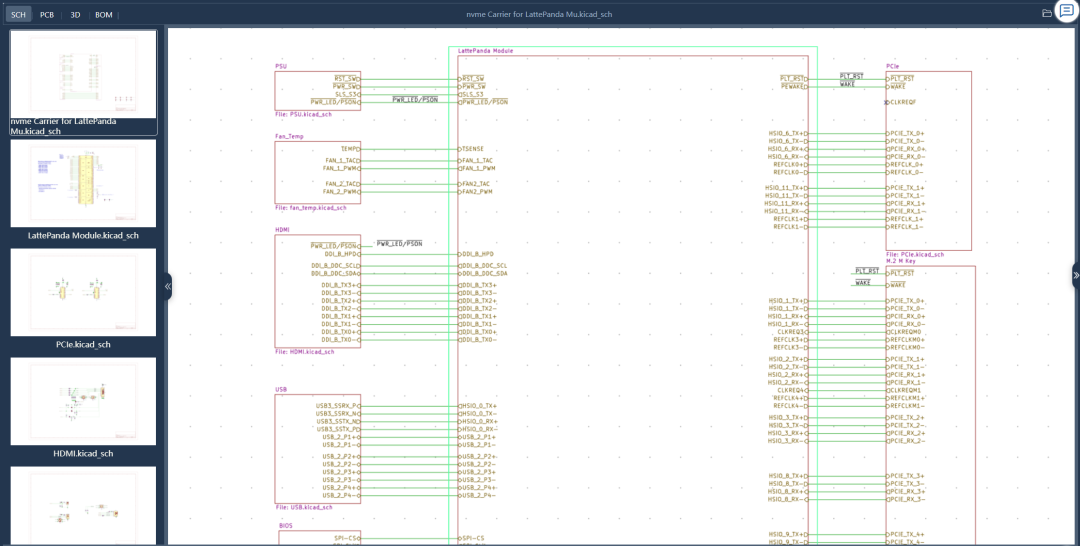Click the PEWAKE pin label
Screen dimensions: 1080x546
pos(794,86)
